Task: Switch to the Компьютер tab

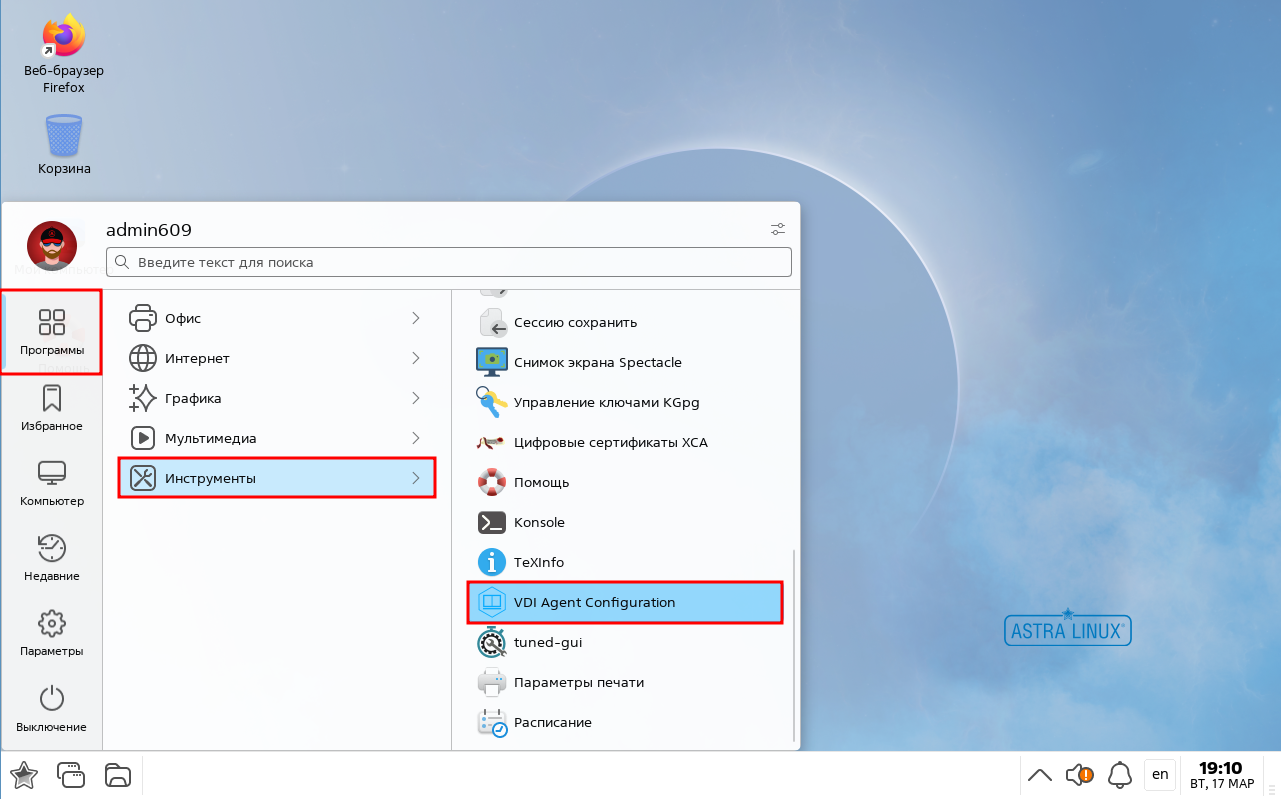Action: pos(52,483)
